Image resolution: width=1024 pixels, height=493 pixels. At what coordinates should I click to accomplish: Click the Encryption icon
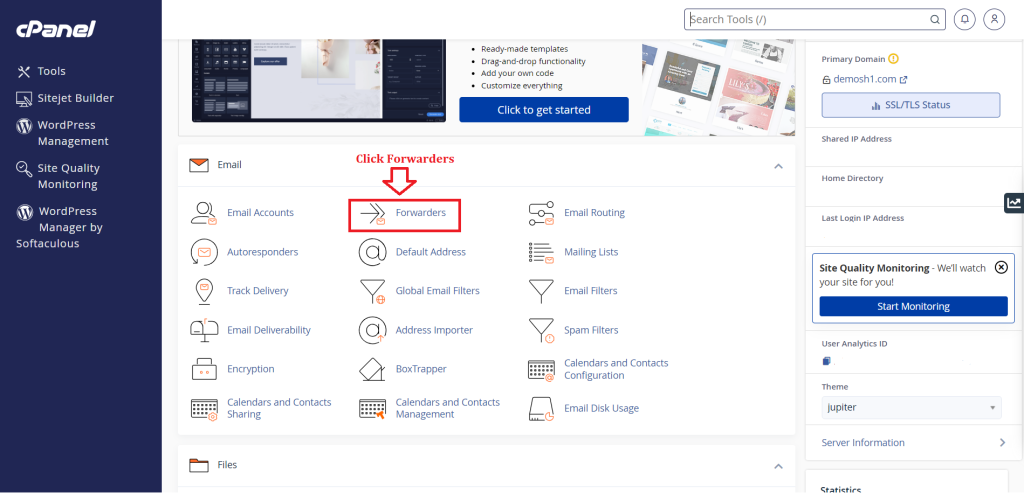click(204, 369)
